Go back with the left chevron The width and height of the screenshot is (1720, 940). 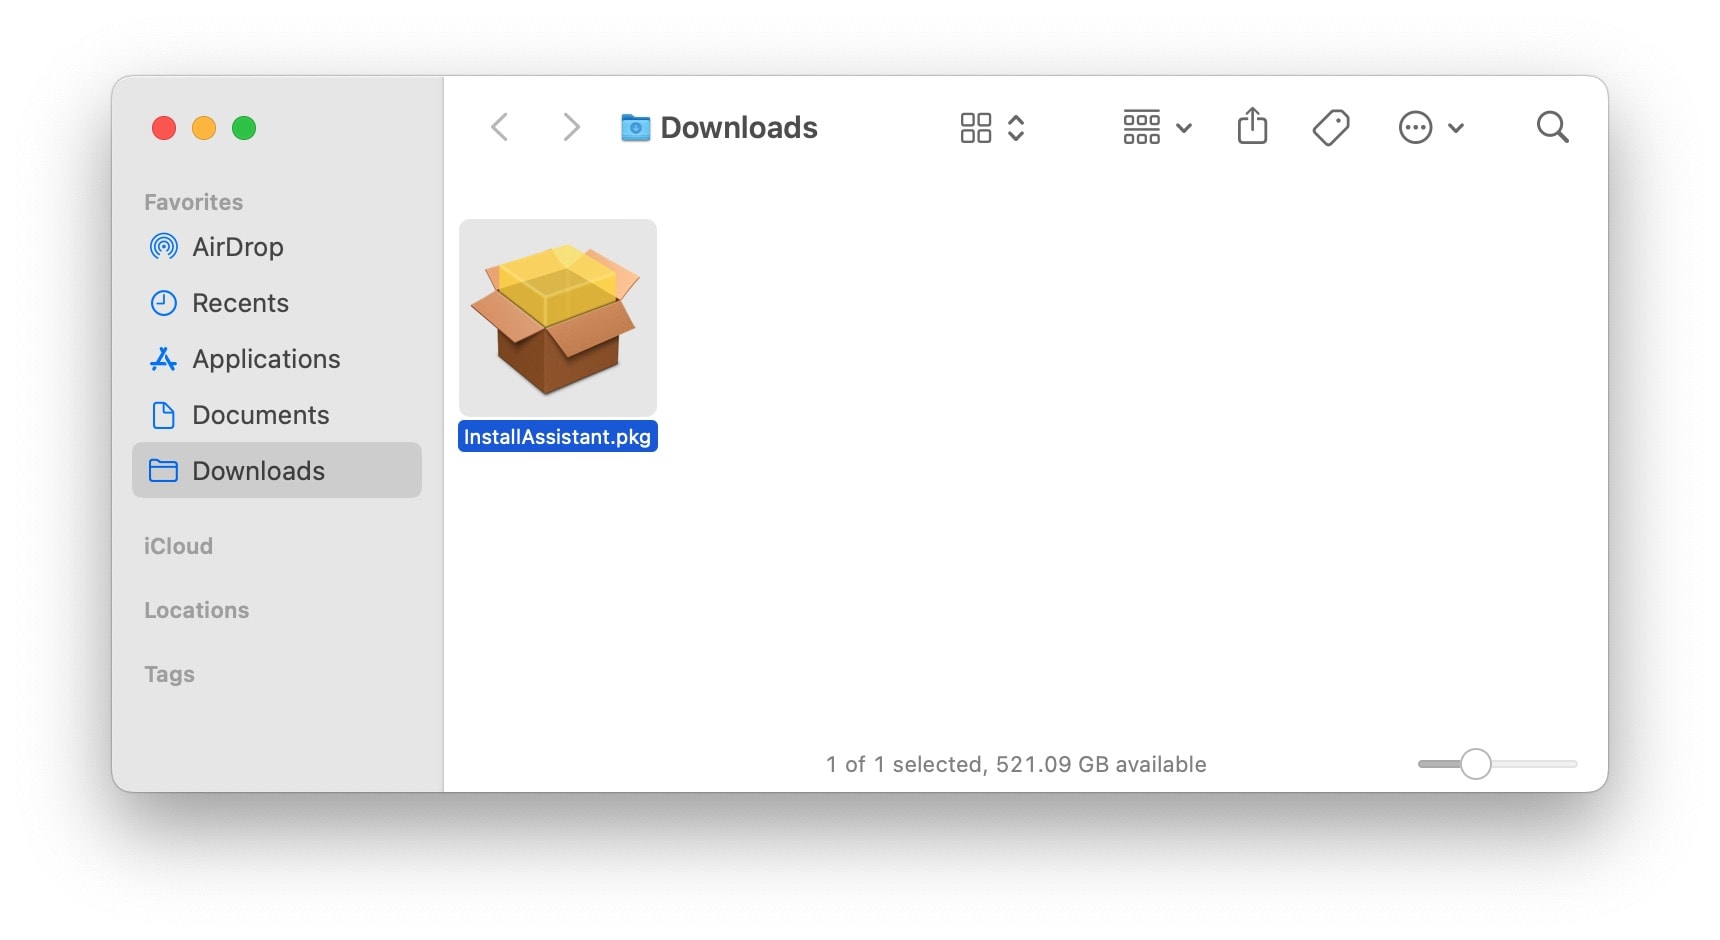pos(500,128)
